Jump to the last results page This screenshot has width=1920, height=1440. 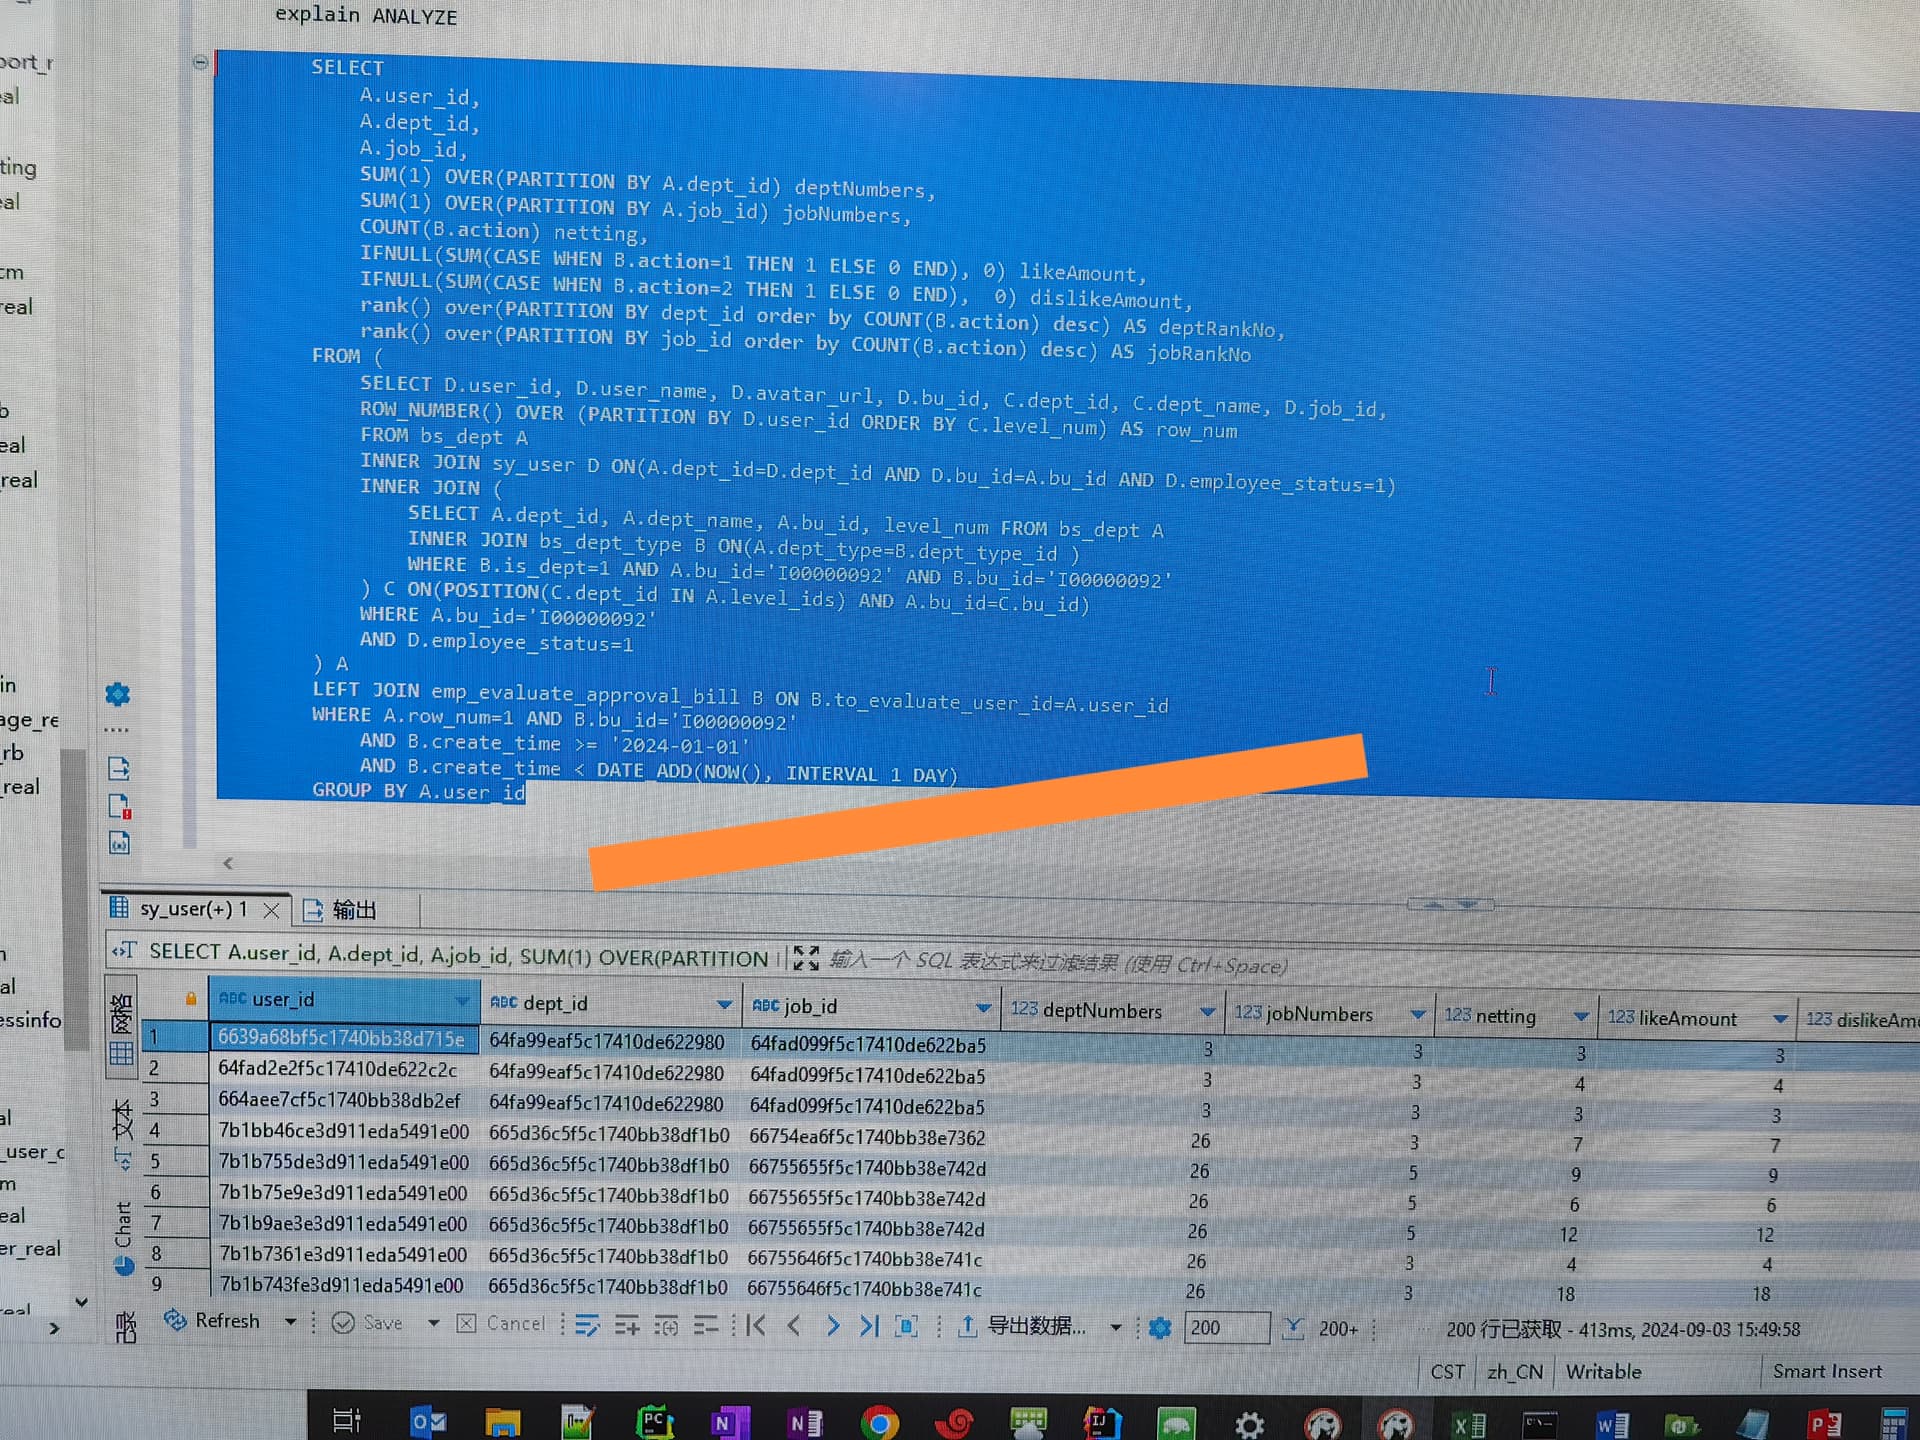coord(869,1326)
